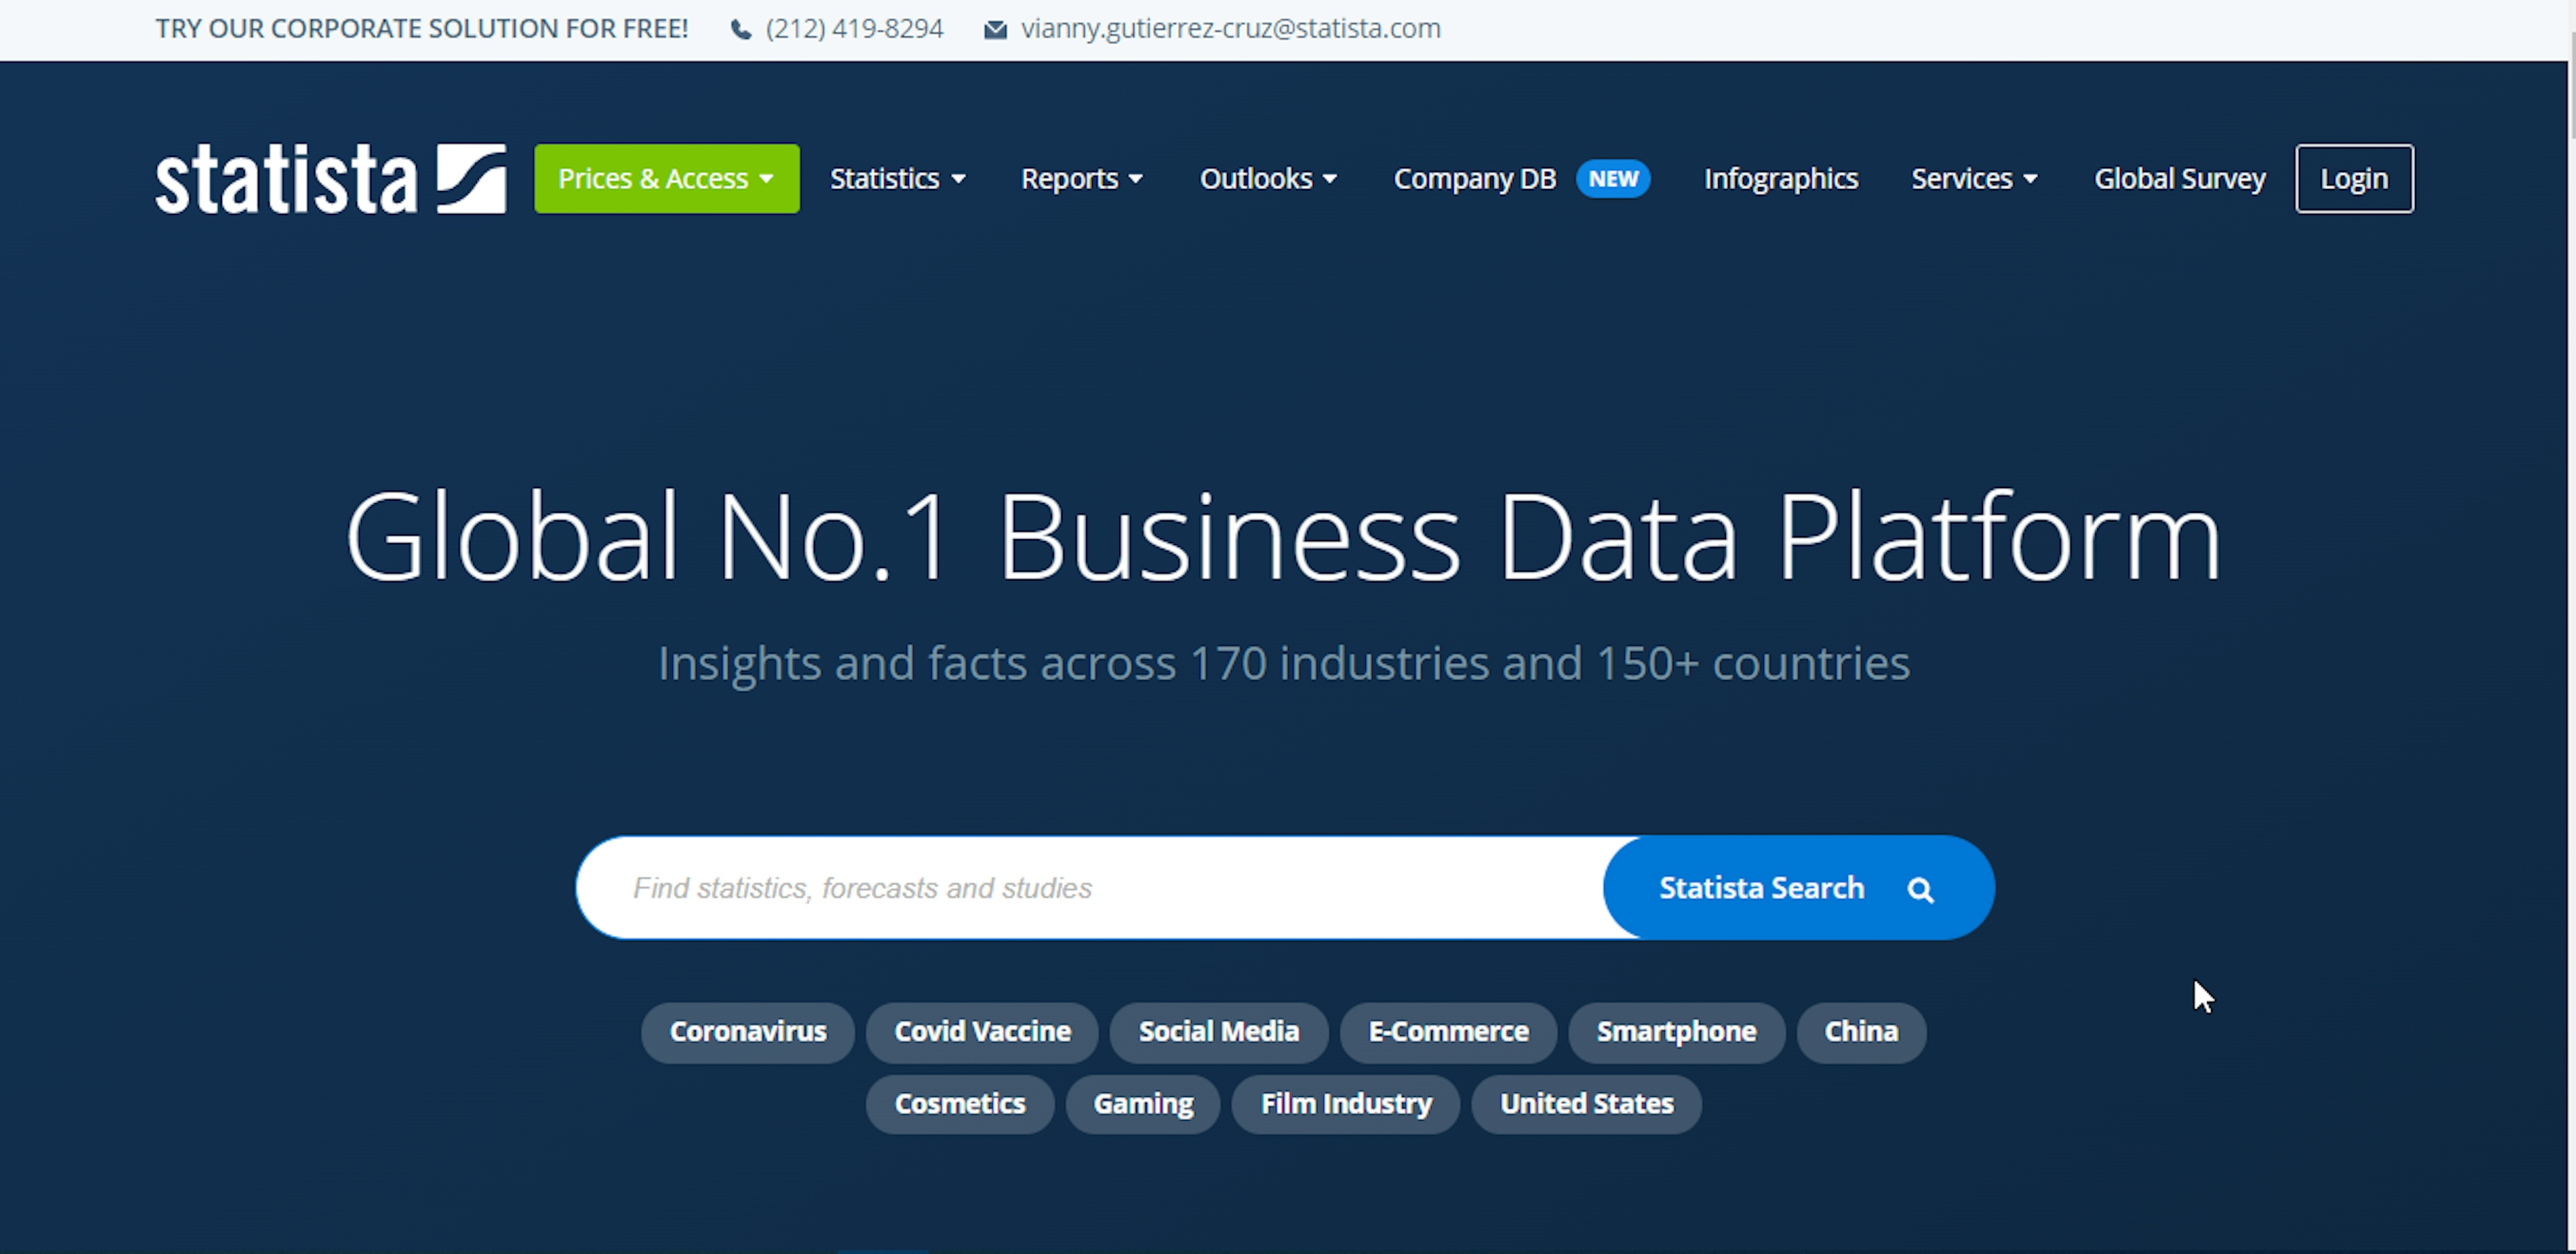Open the vianny.gutierrez-cruz email link

click(1230, 29)
